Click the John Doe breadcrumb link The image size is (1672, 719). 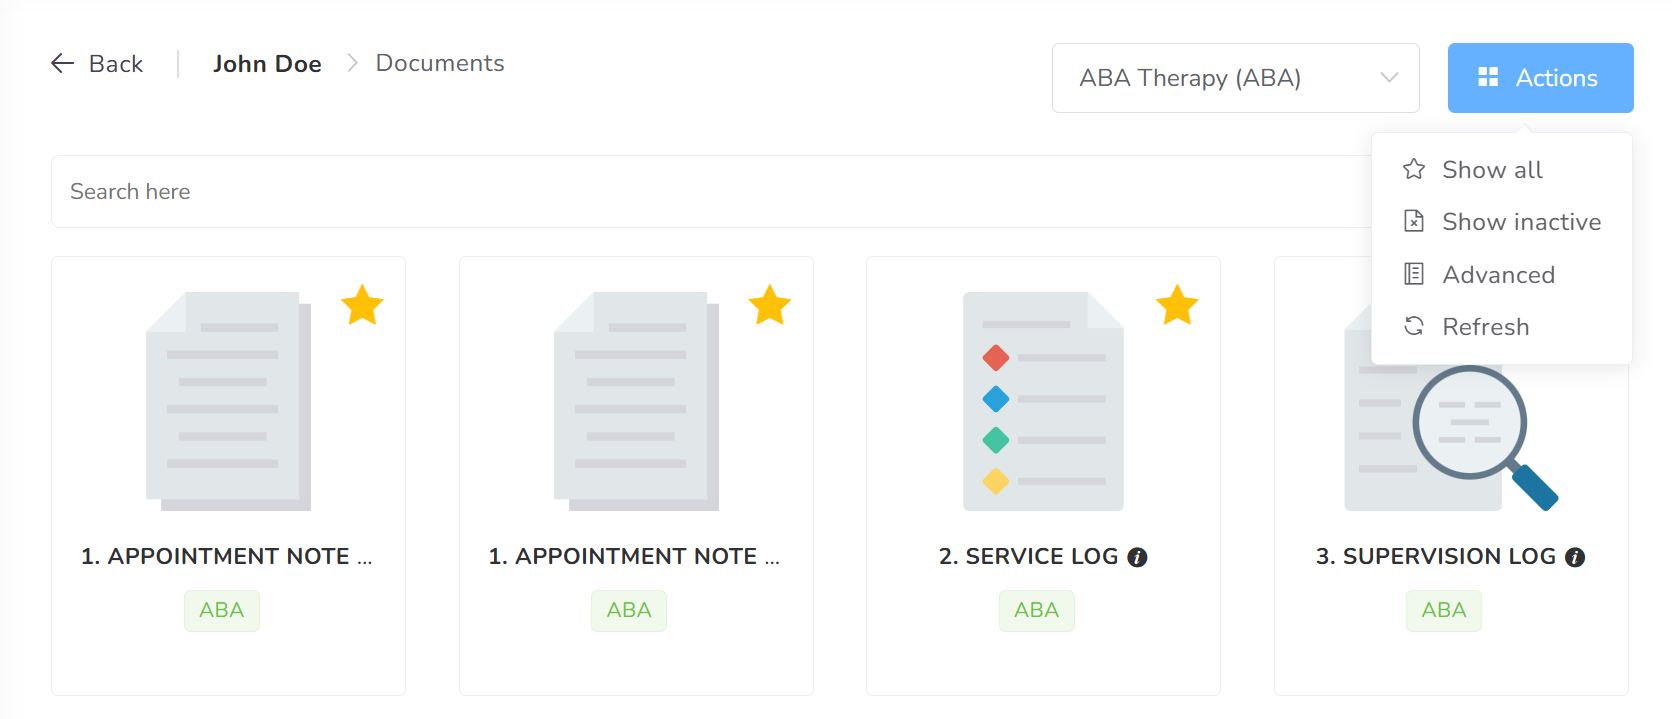point(267,64)
